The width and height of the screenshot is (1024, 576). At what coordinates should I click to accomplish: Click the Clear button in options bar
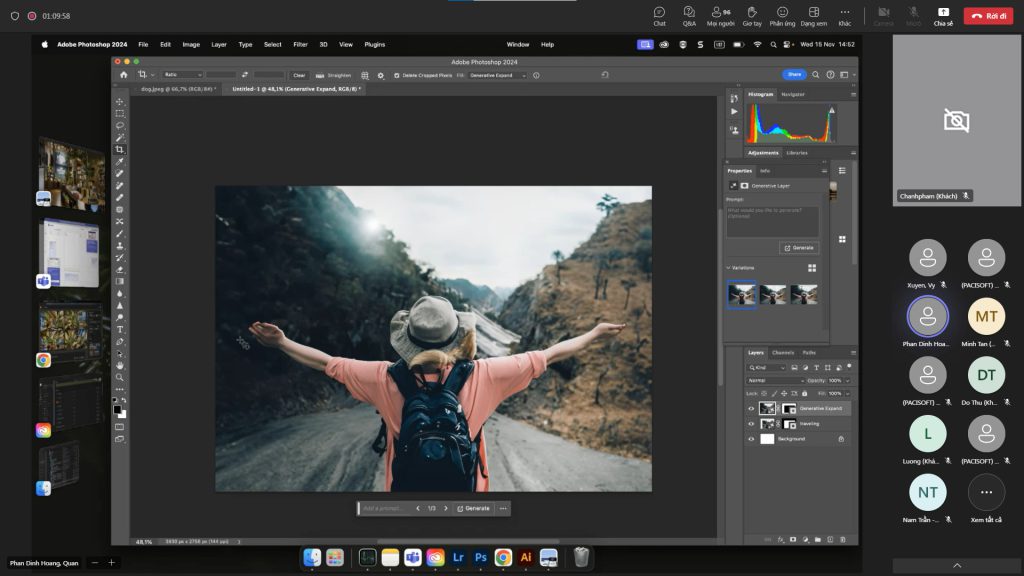point(299,76)
